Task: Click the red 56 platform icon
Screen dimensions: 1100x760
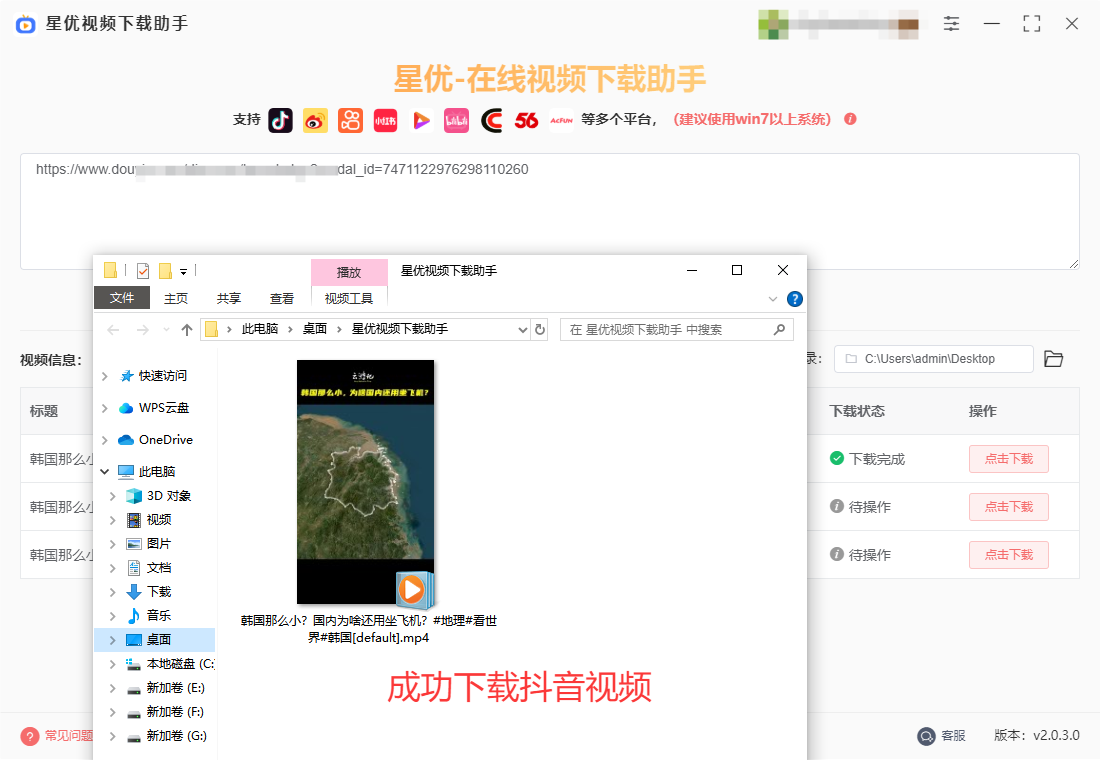Action: 526,120
